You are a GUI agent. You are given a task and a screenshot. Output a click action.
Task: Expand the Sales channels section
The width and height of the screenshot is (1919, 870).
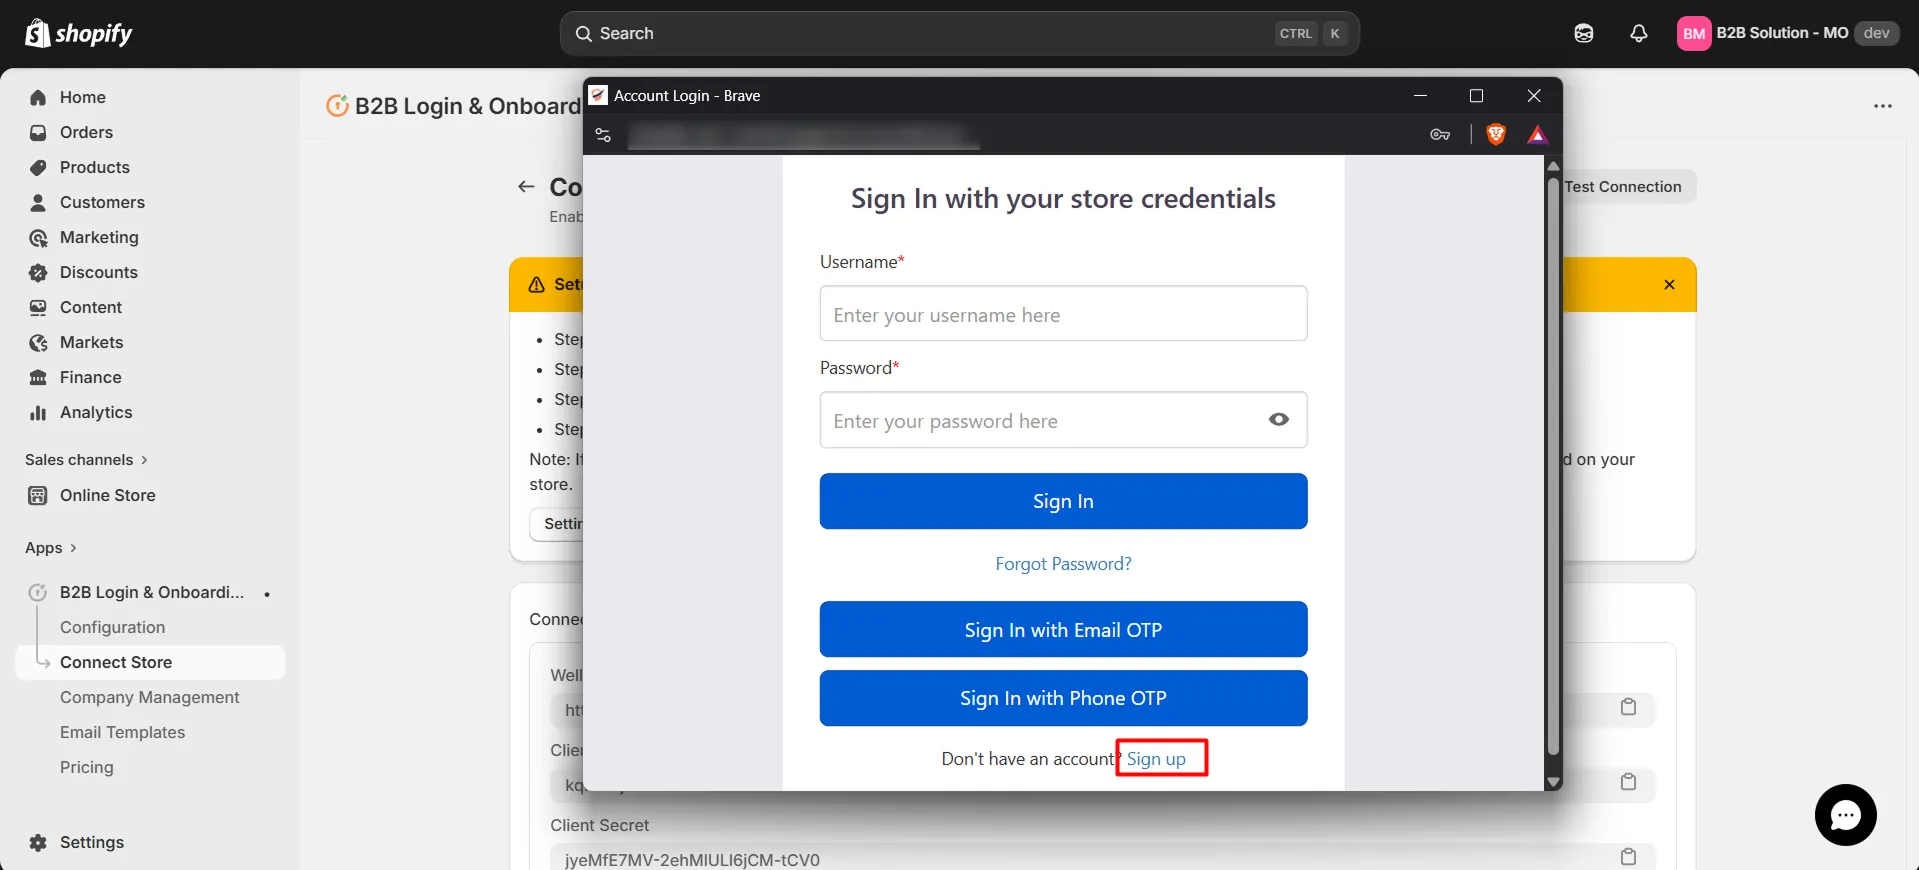click(x=143, y=459)
